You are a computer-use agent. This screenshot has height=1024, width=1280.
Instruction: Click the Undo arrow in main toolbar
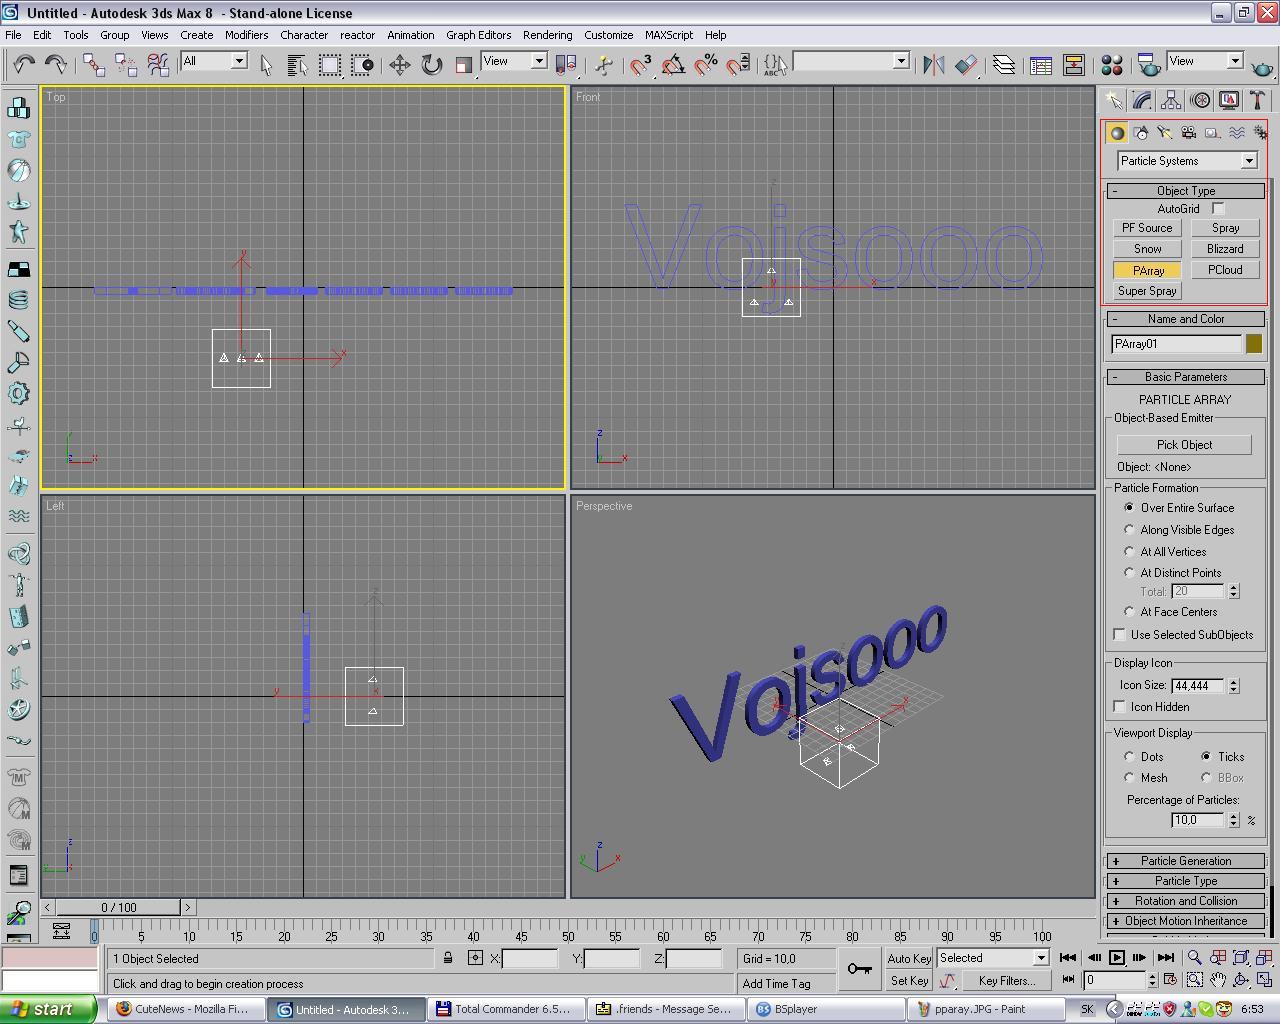pyautogui.click(x=24, y=65)
